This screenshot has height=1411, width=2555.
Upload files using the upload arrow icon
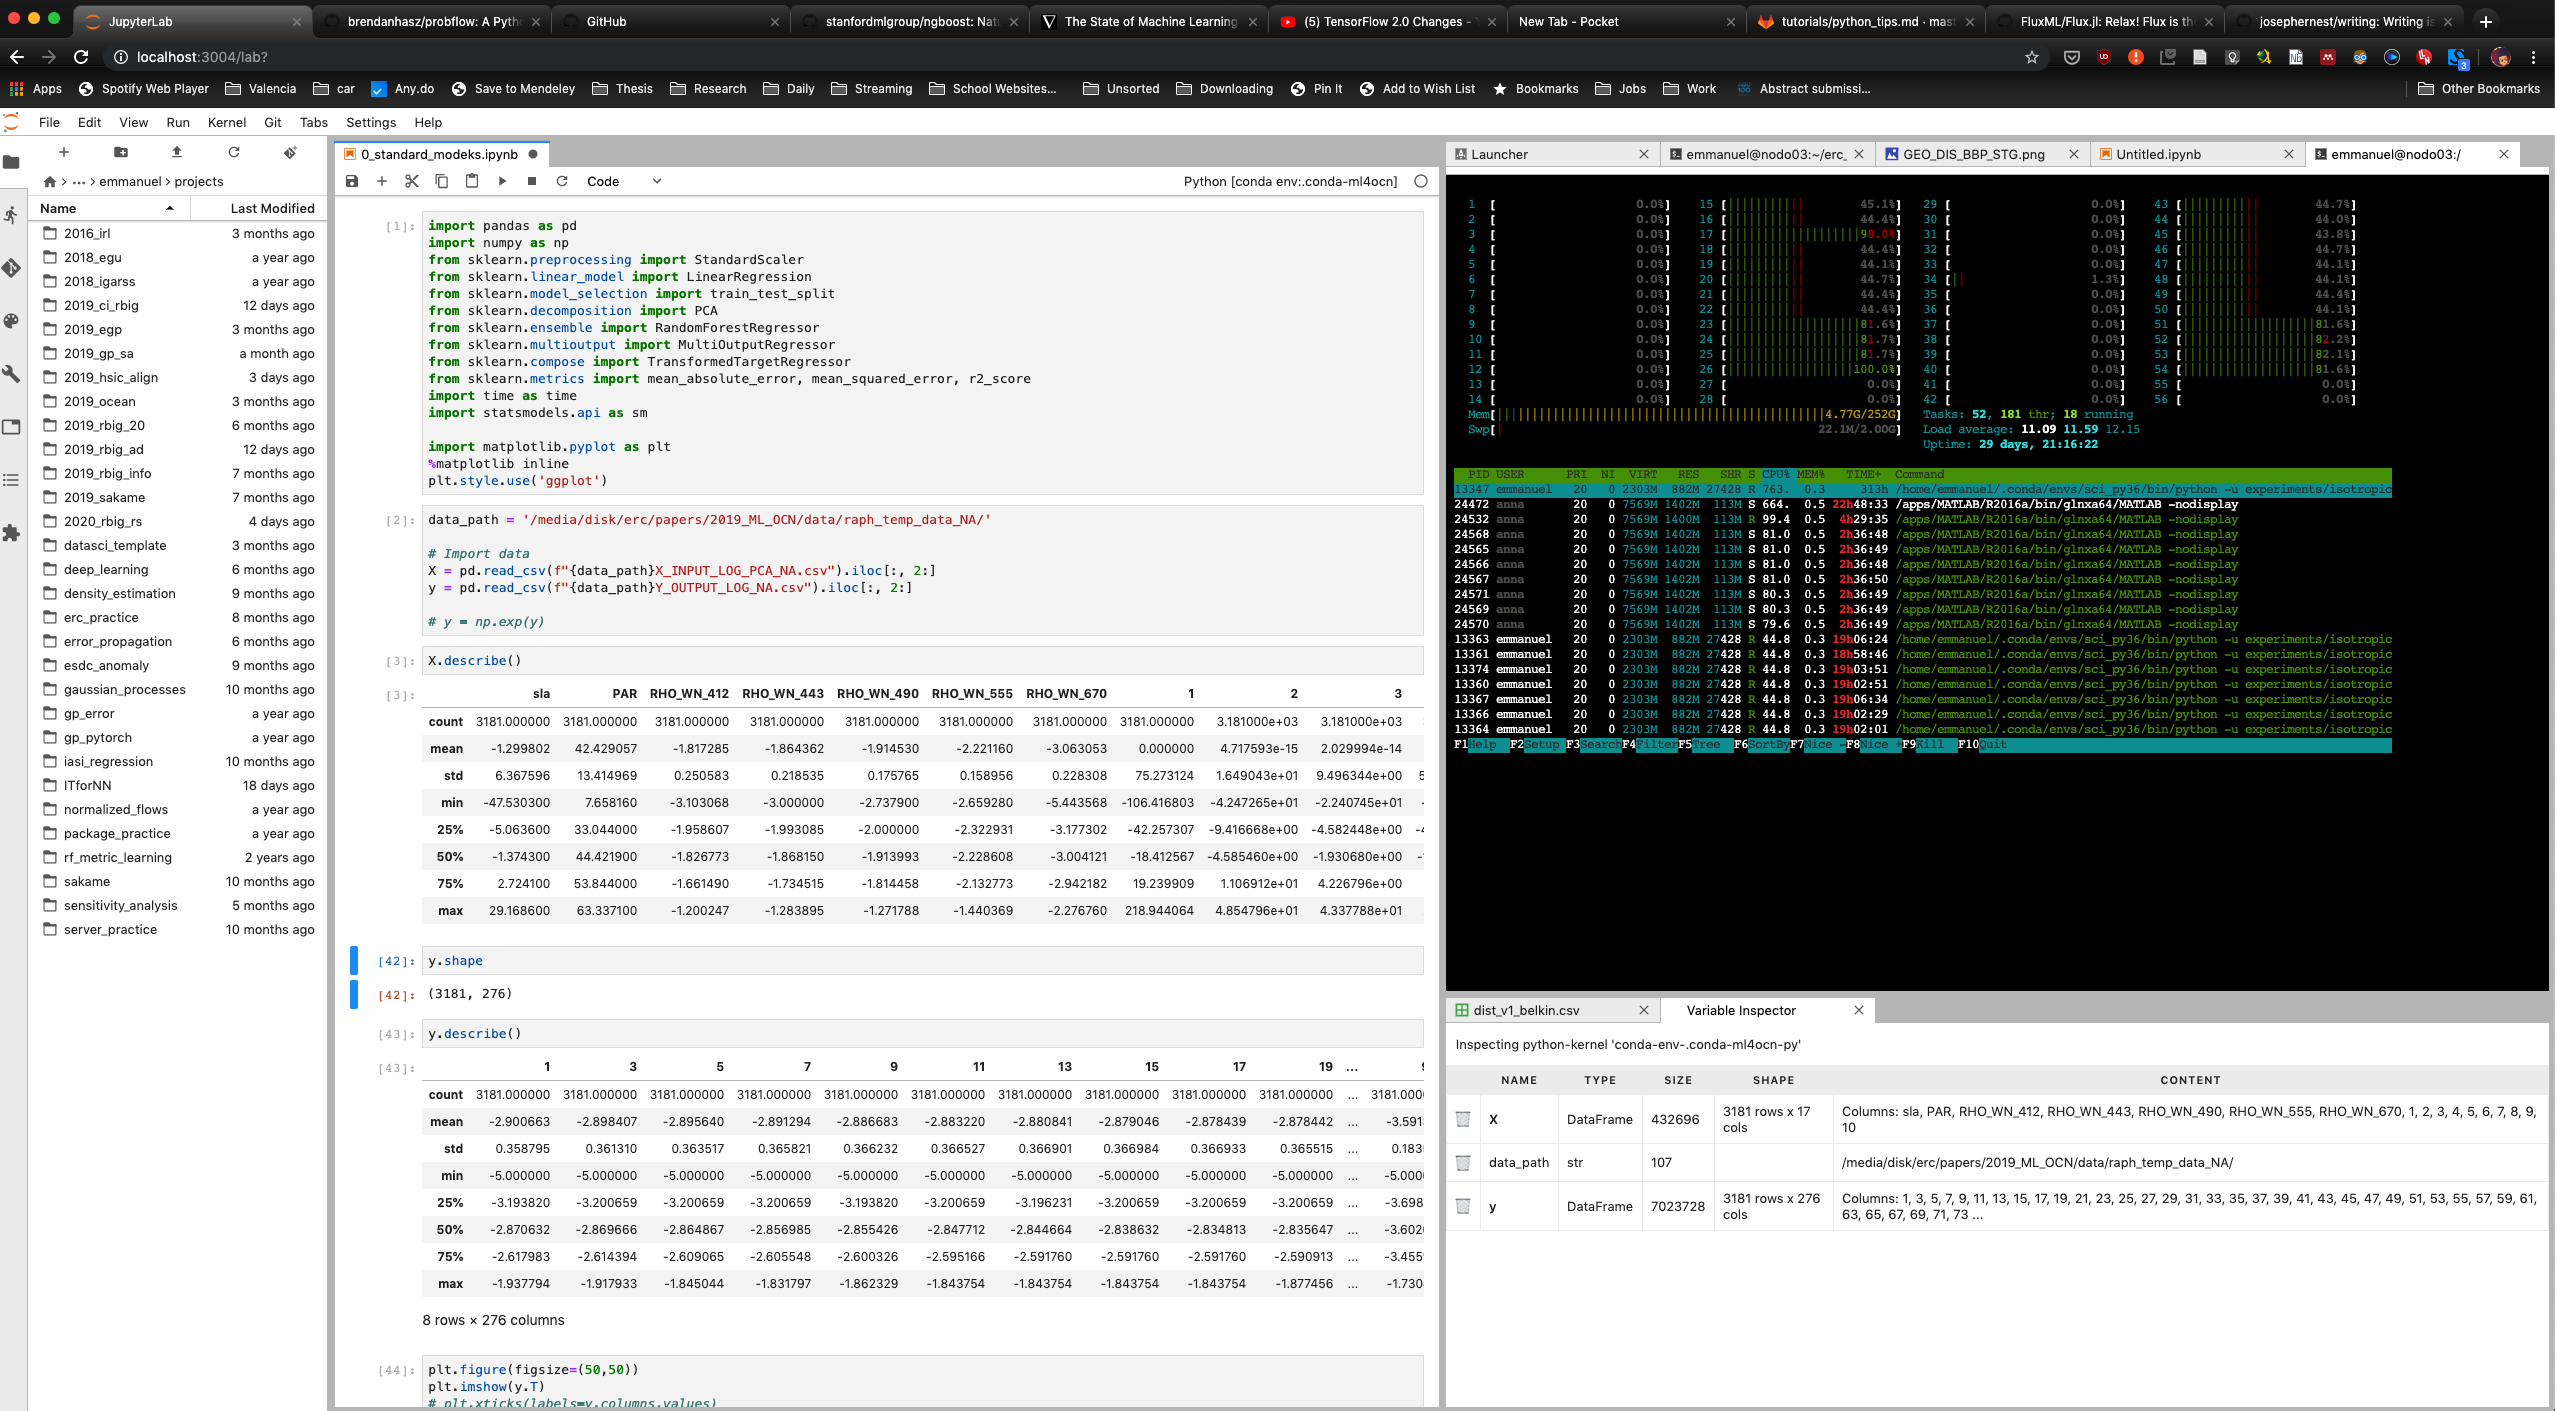(176, 152)
